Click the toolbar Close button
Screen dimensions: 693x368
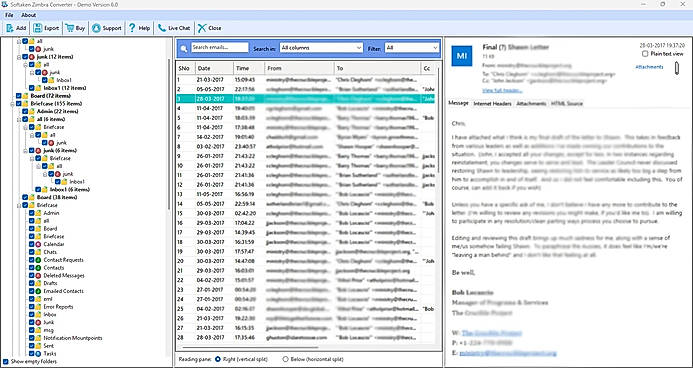pyautogui.click(x=209, y=28)
